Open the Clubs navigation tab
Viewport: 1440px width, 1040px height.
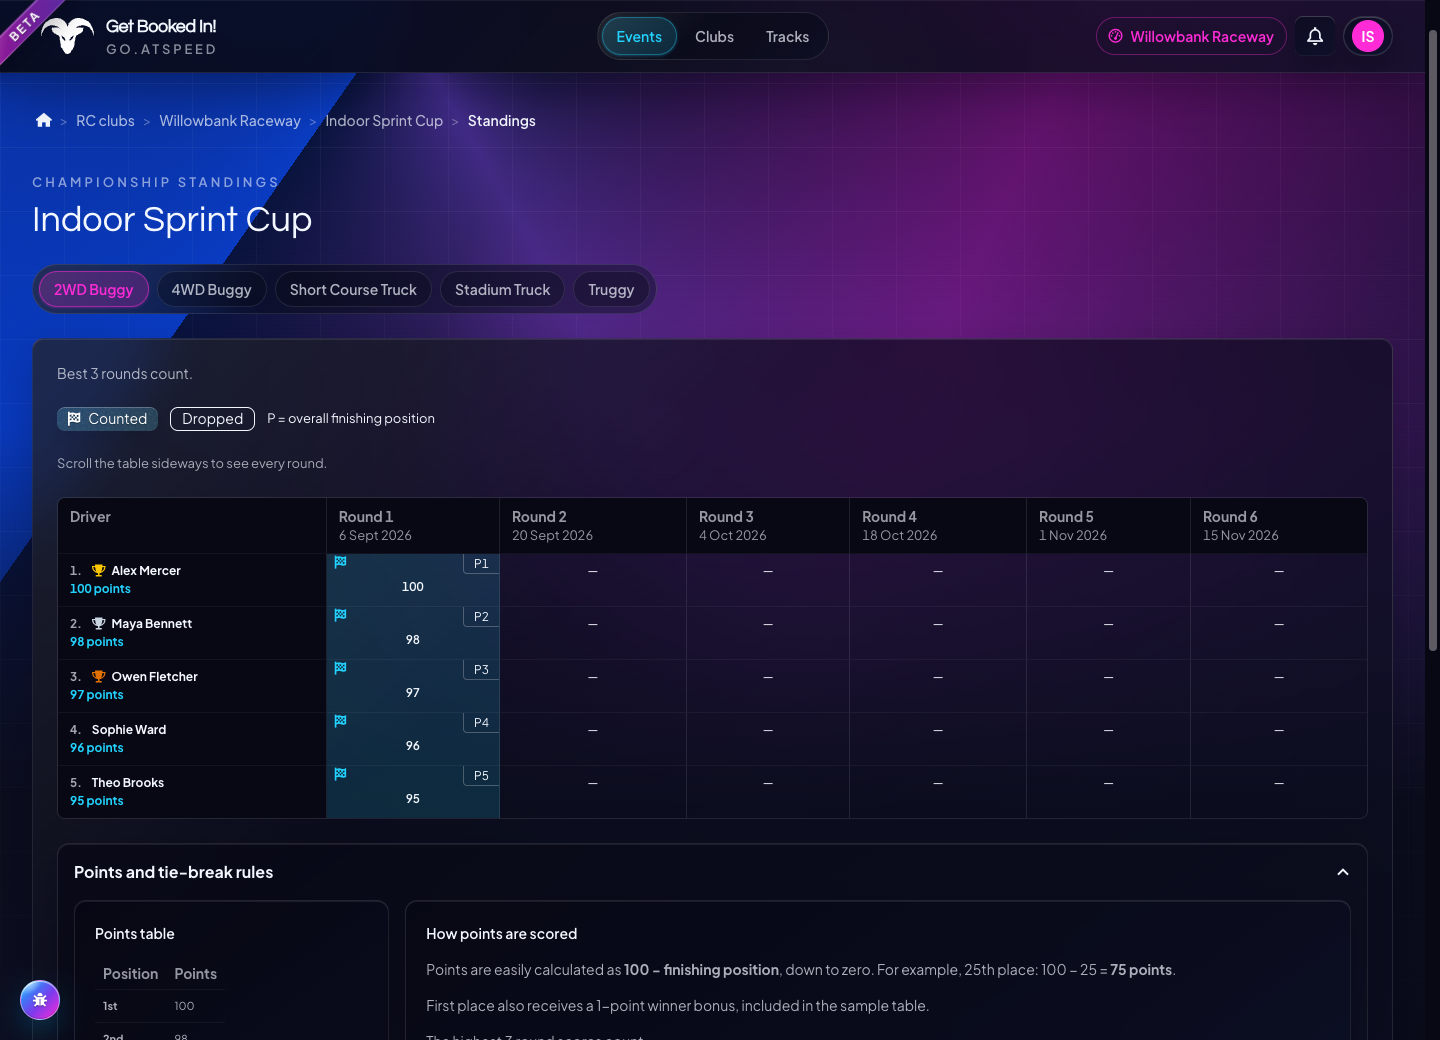click(715, 37)
